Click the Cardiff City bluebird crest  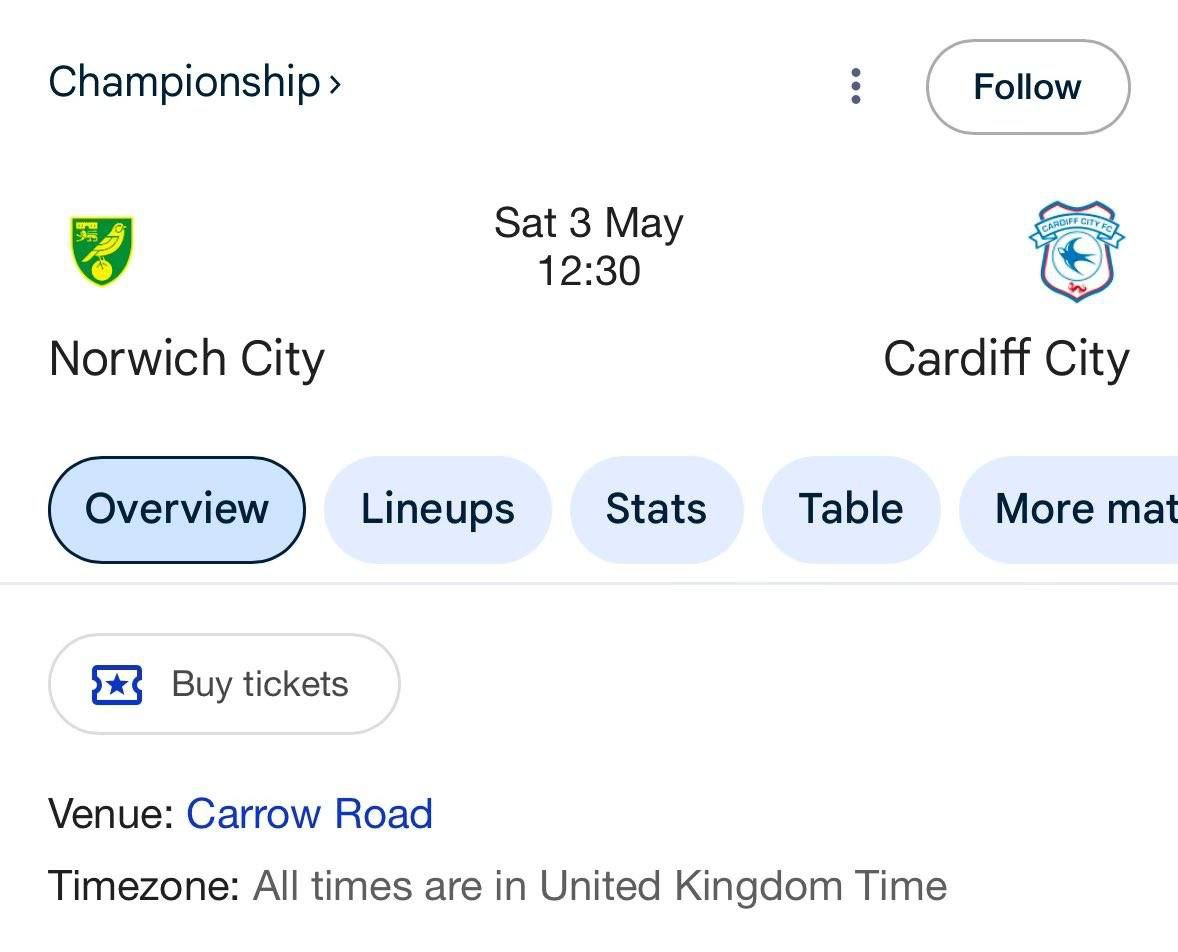coord(1077,251)
